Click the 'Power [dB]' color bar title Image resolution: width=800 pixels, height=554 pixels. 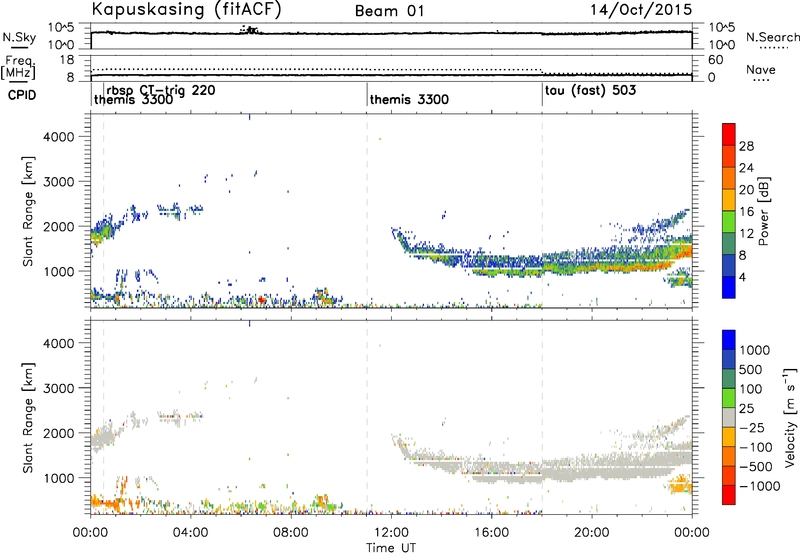click(x=764, y=211)
